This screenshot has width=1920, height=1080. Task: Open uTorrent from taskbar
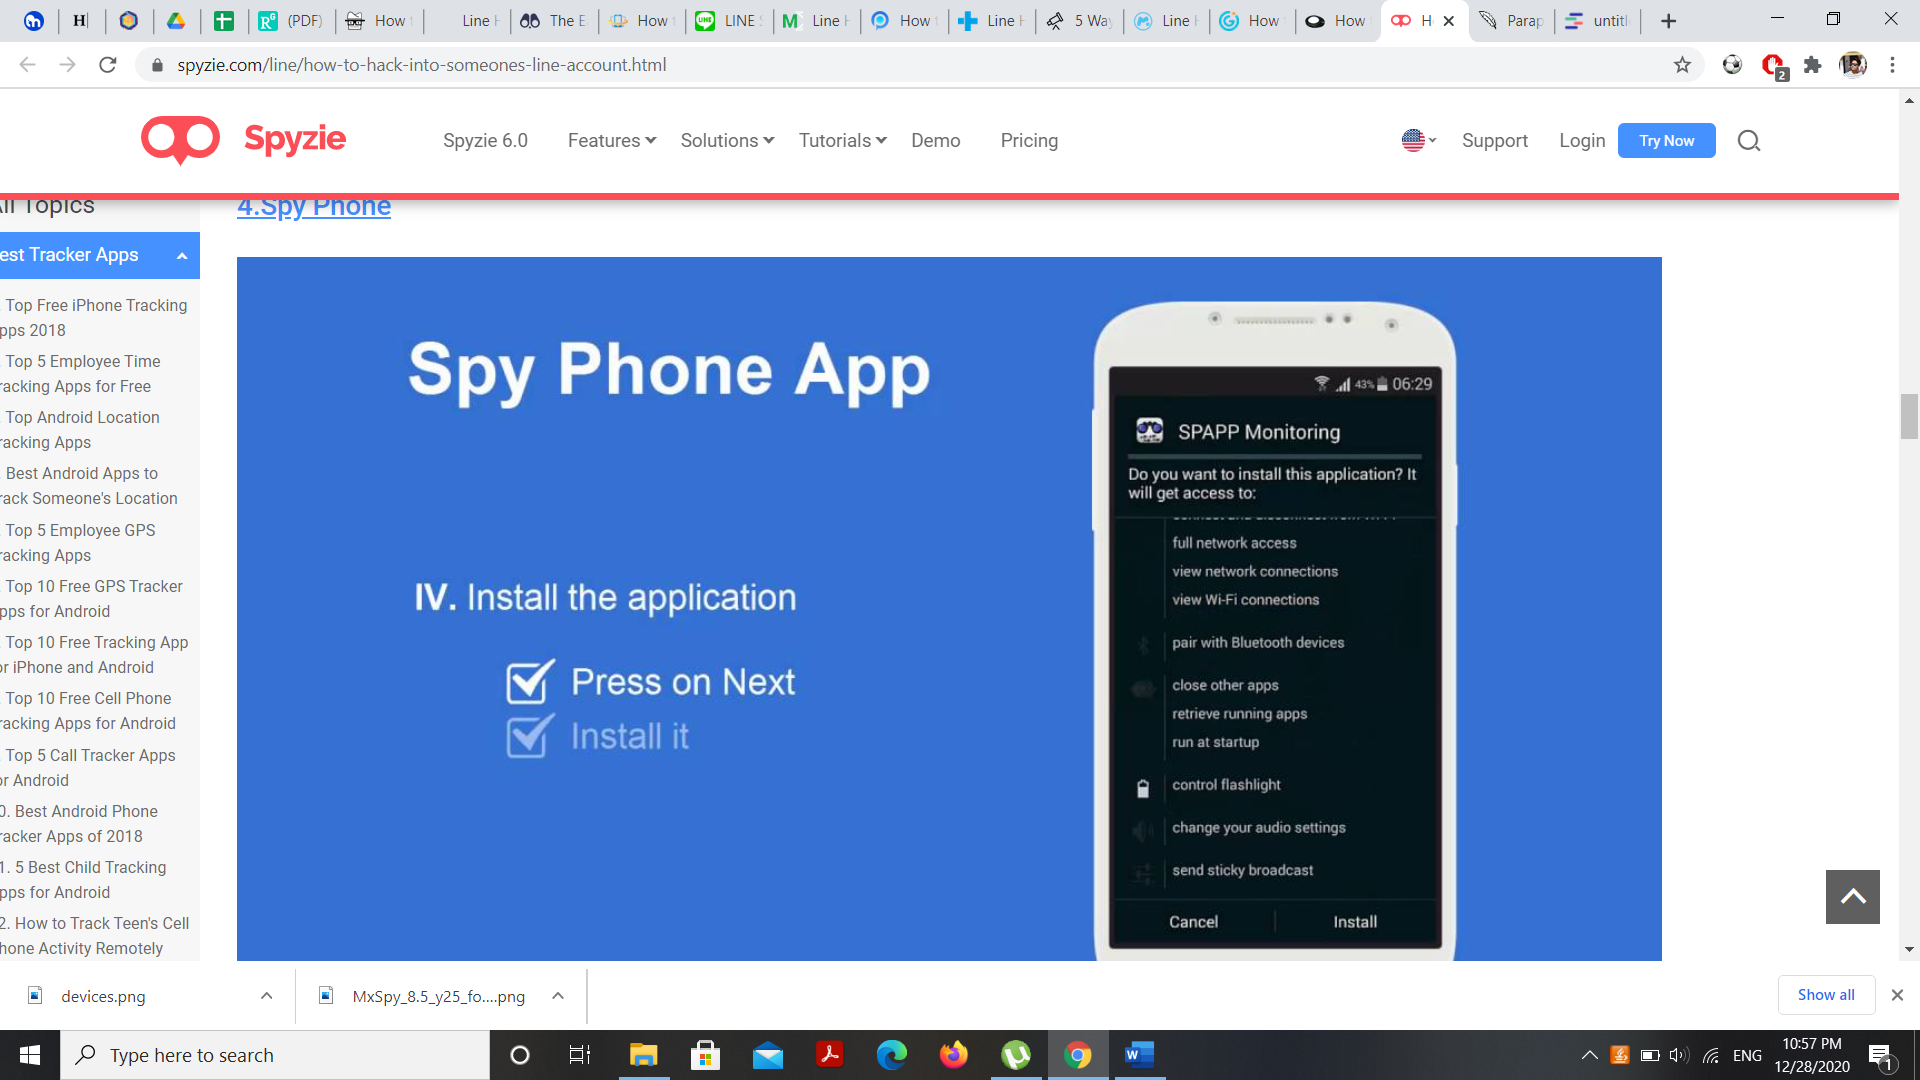point(1015,1055)
